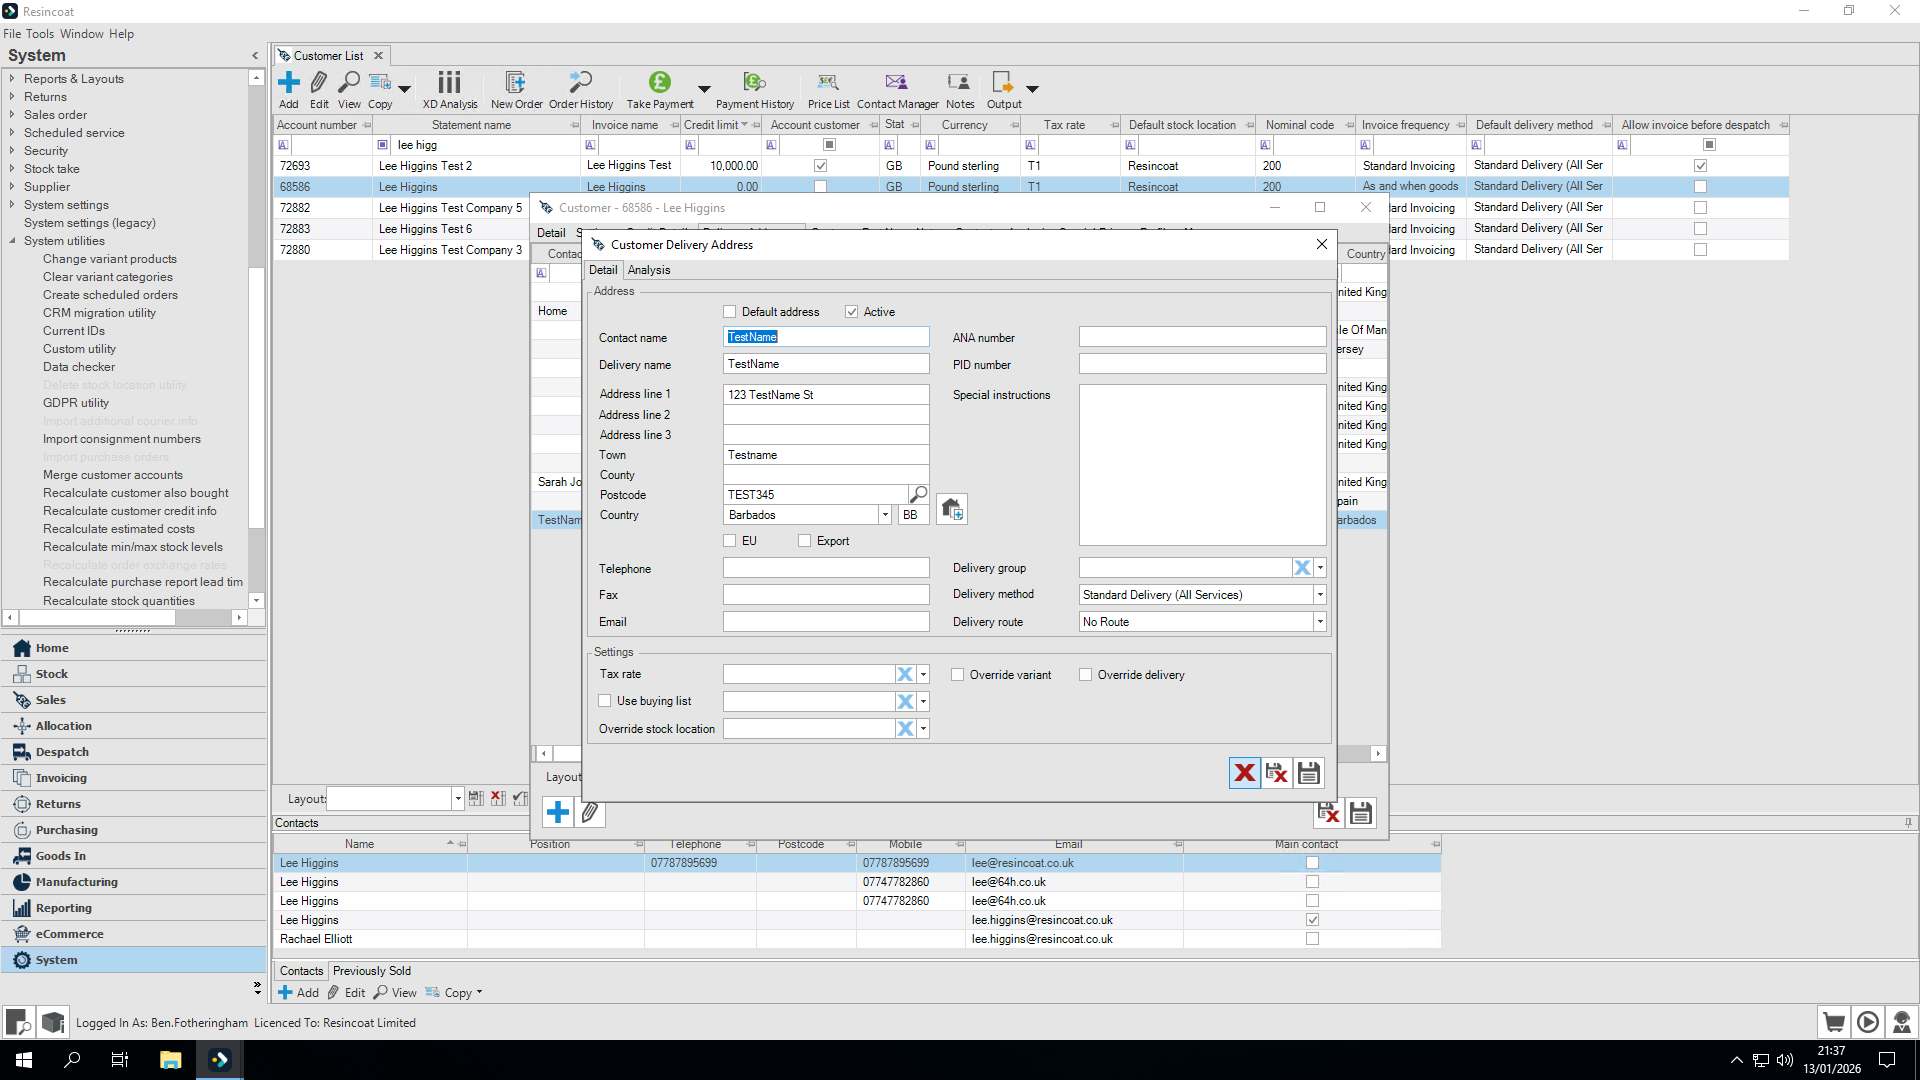This screenshot has width=1920, height=1080.
Task: Open the Price List tool
Action: [828, 90]
